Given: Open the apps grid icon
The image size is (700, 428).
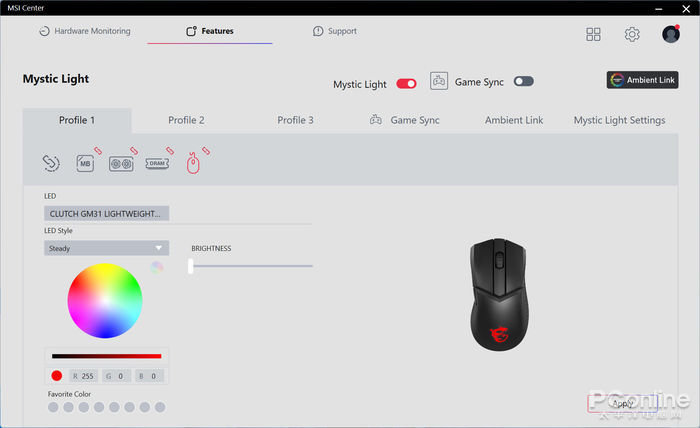Looking at the screenshot, I should (x=593, y=34).
